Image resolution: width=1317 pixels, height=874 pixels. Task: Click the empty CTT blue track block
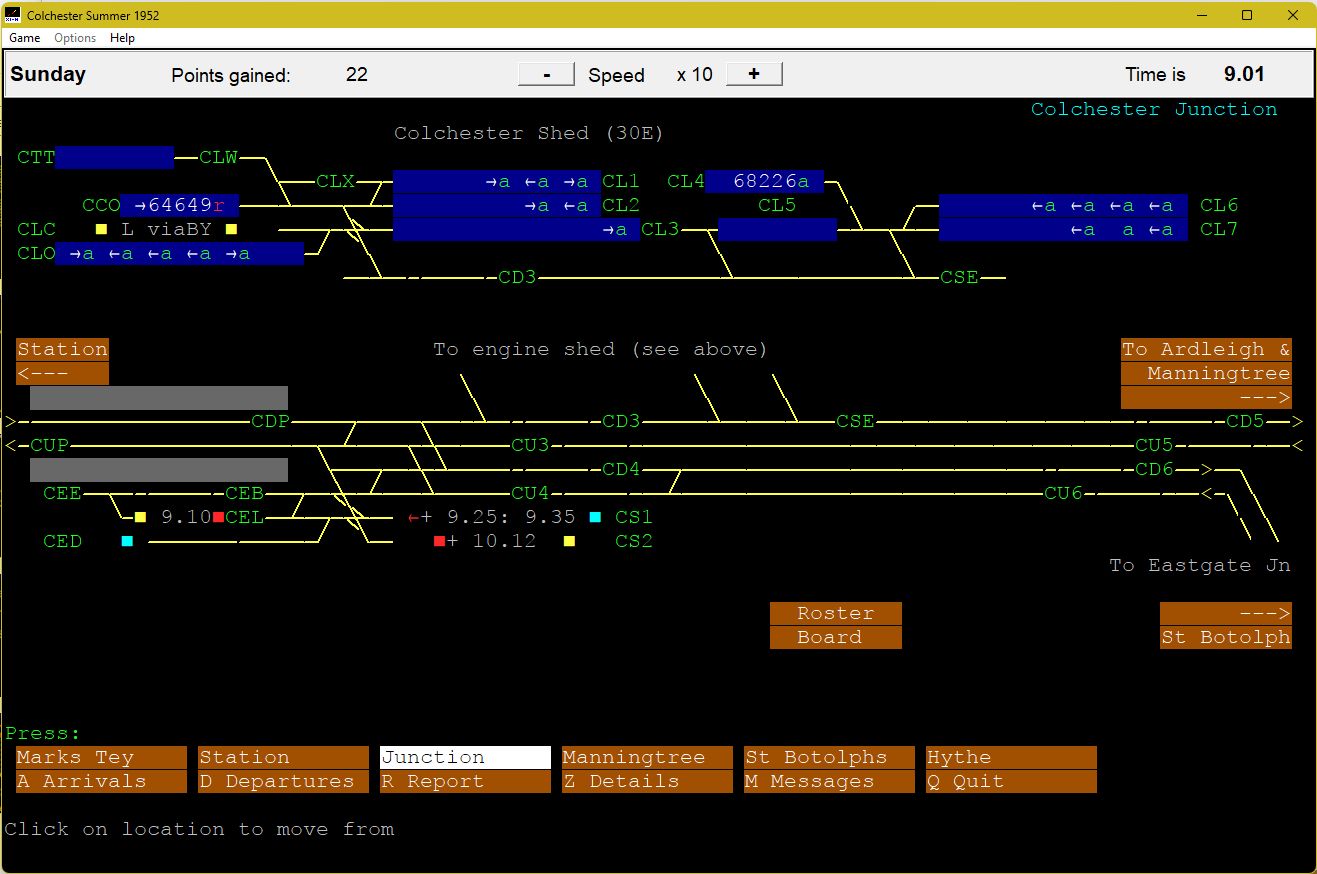[114, 157]
